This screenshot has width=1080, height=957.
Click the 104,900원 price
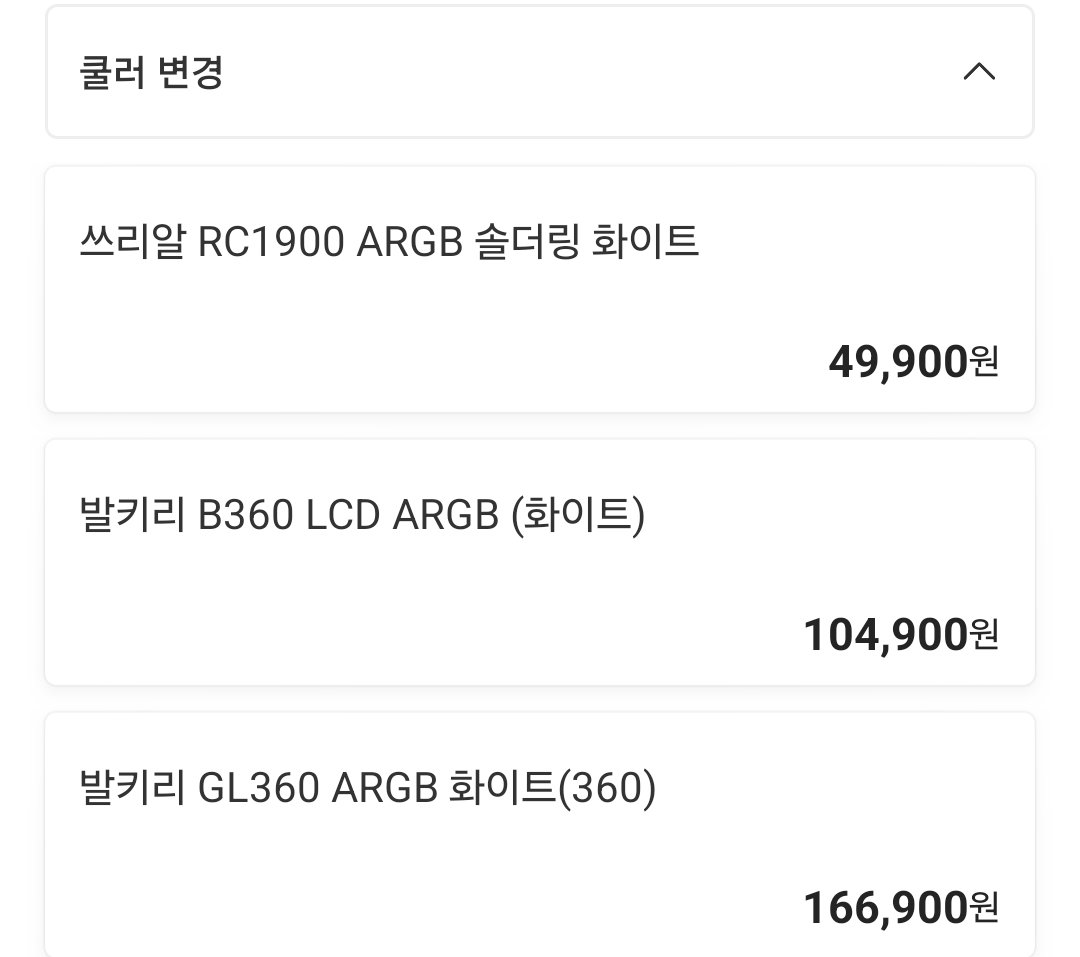click(x=901, y=635)
